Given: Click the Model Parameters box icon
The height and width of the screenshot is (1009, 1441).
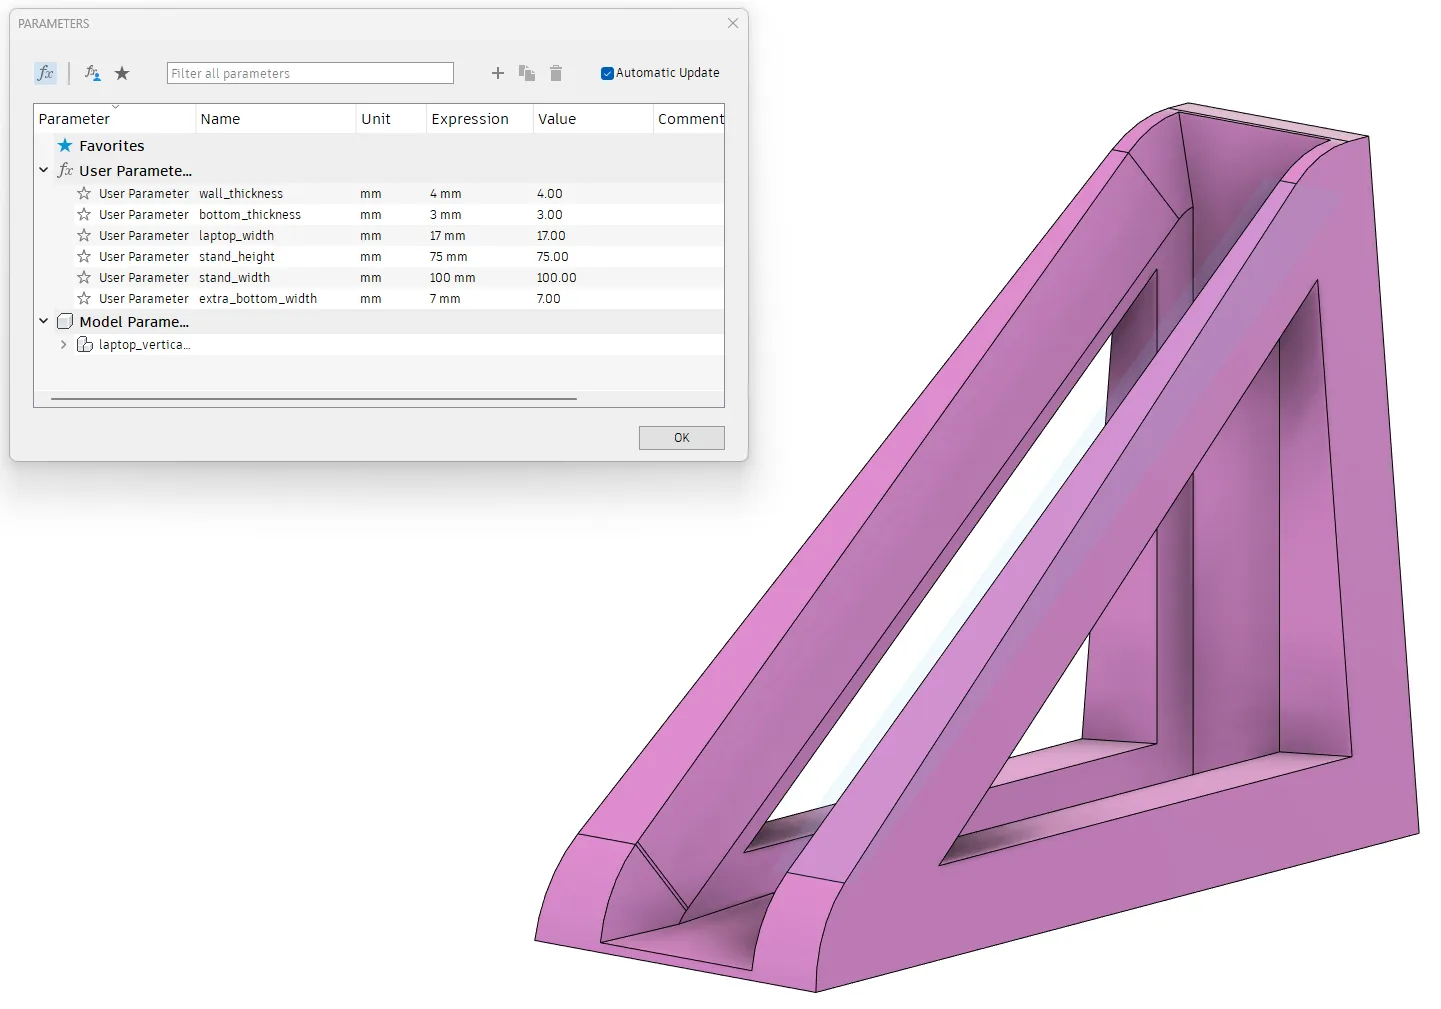Looking at the screenshot, I should tap(65, 322).
